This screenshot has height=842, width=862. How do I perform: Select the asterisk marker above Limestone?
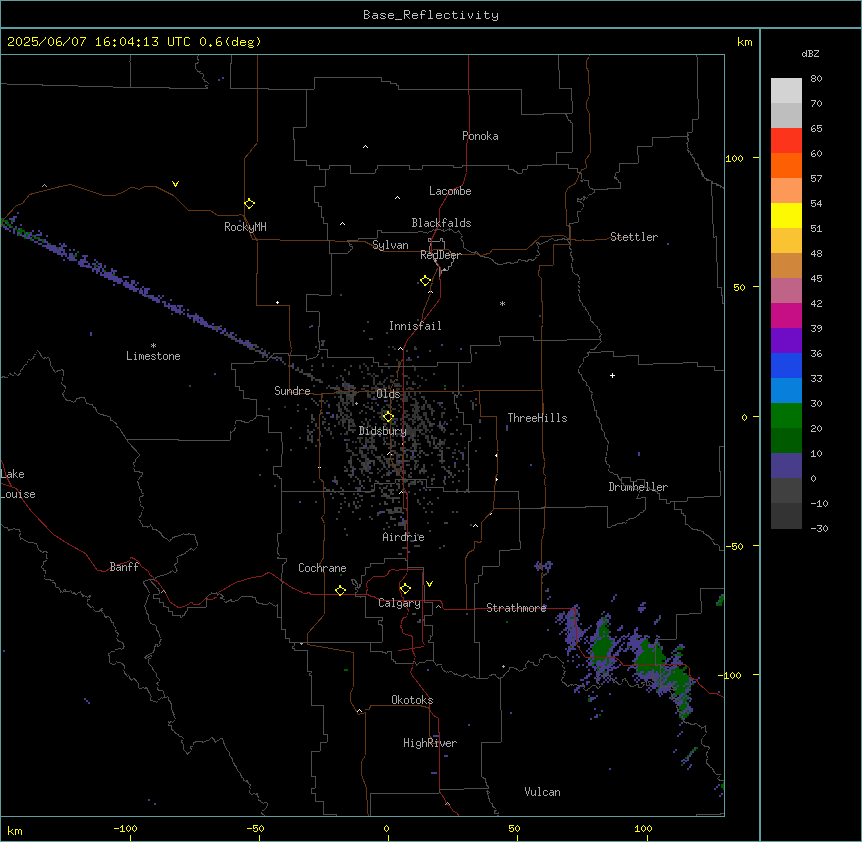point(153,346)
